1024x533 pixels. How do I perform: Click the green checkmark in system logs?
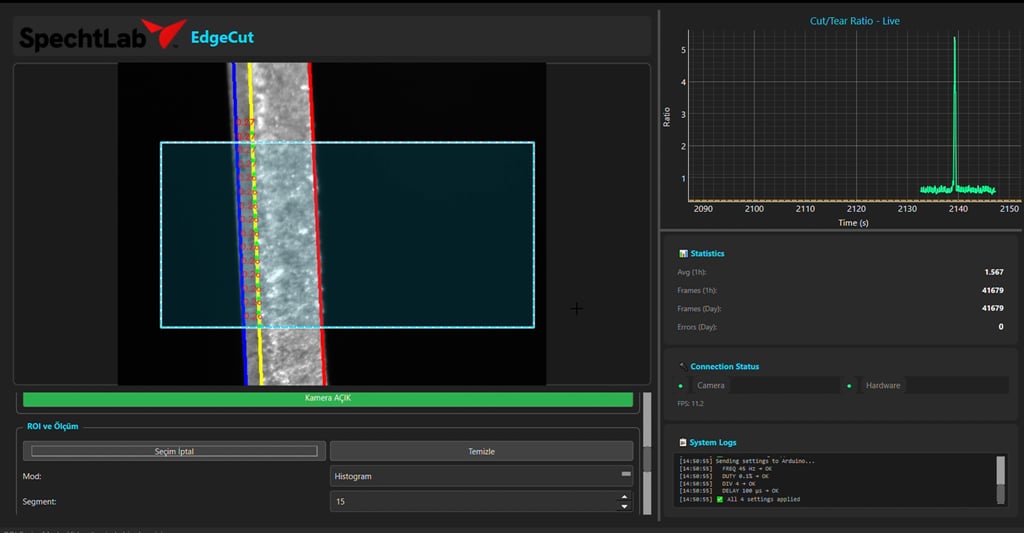[x=720, y=499]
